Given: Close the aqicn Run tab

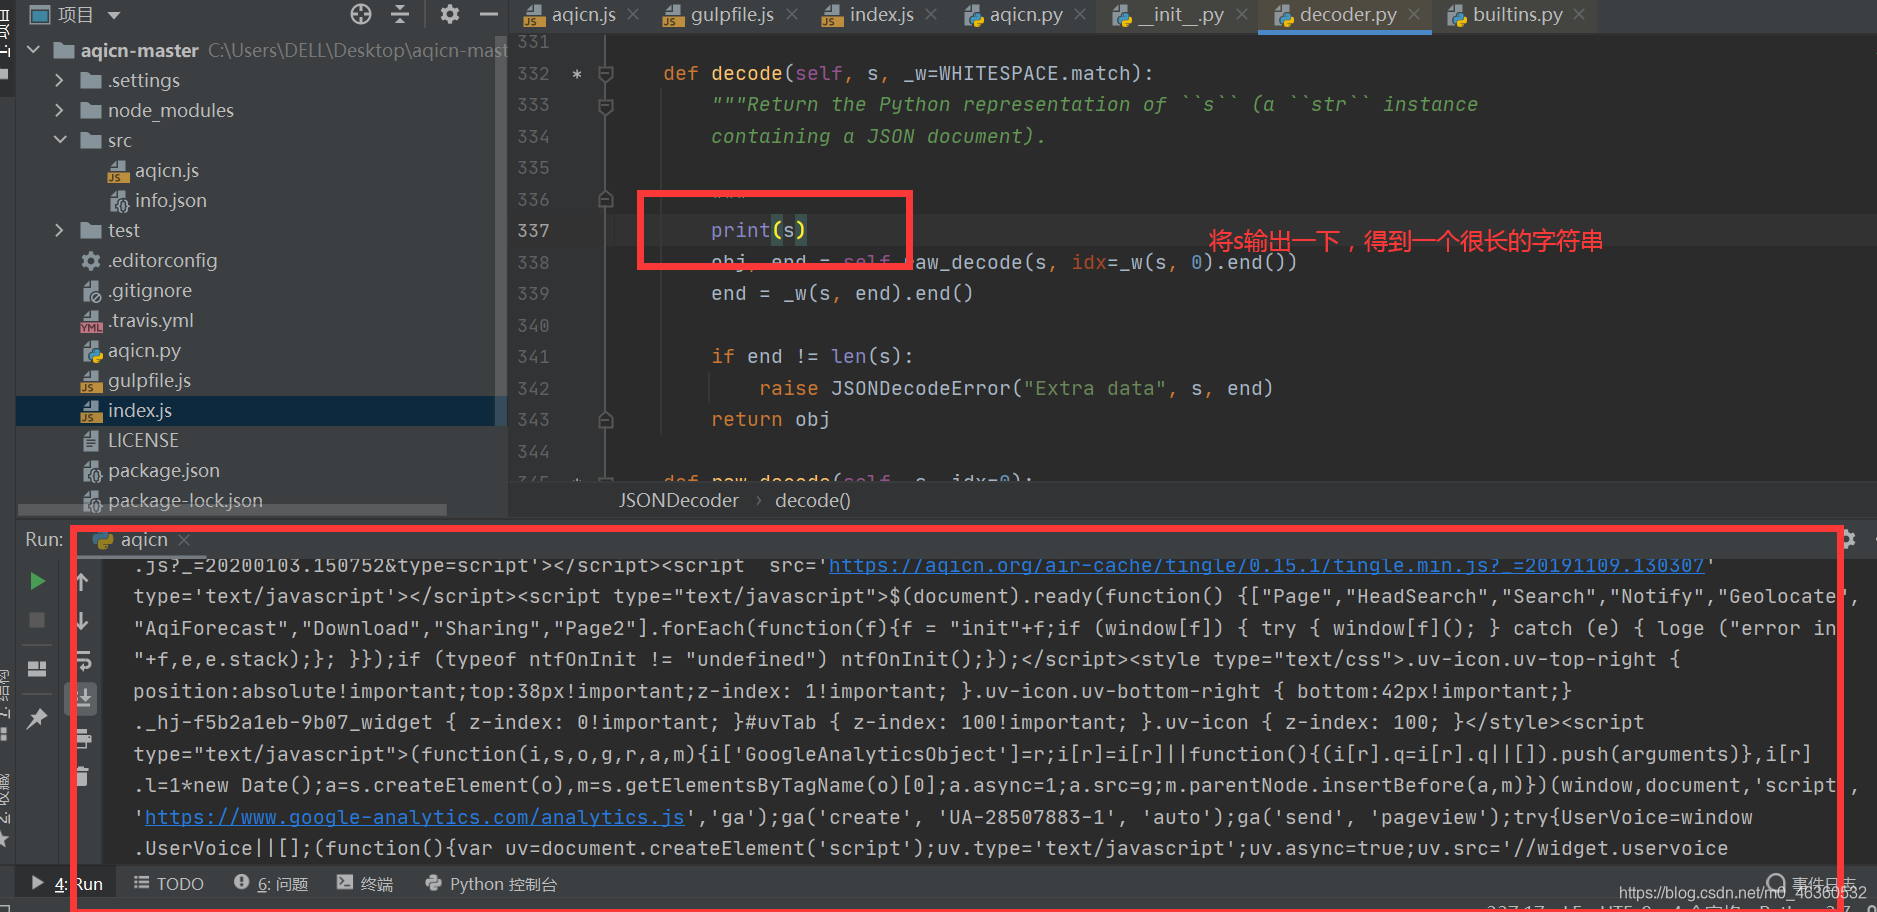Looking at the screenshot, I should (184, 540).
